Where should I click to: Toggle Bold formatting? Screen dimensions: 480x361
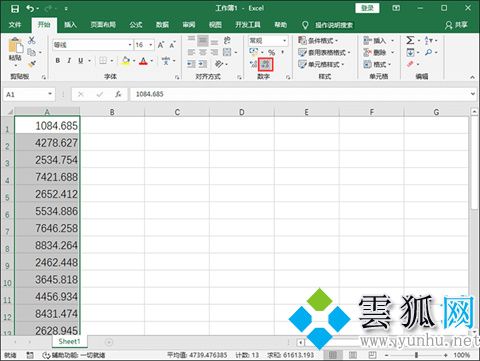click(x=58, y=61)
